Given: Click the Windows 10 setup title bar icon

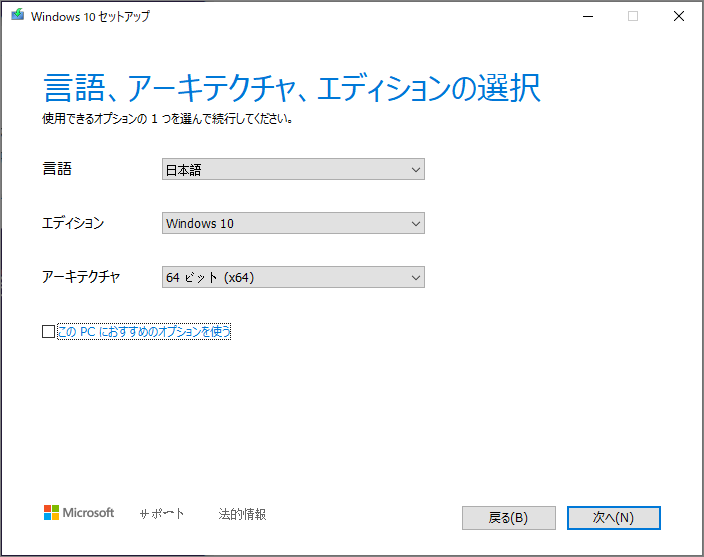Looking at the screenshot, I should (x=18, y=15).
